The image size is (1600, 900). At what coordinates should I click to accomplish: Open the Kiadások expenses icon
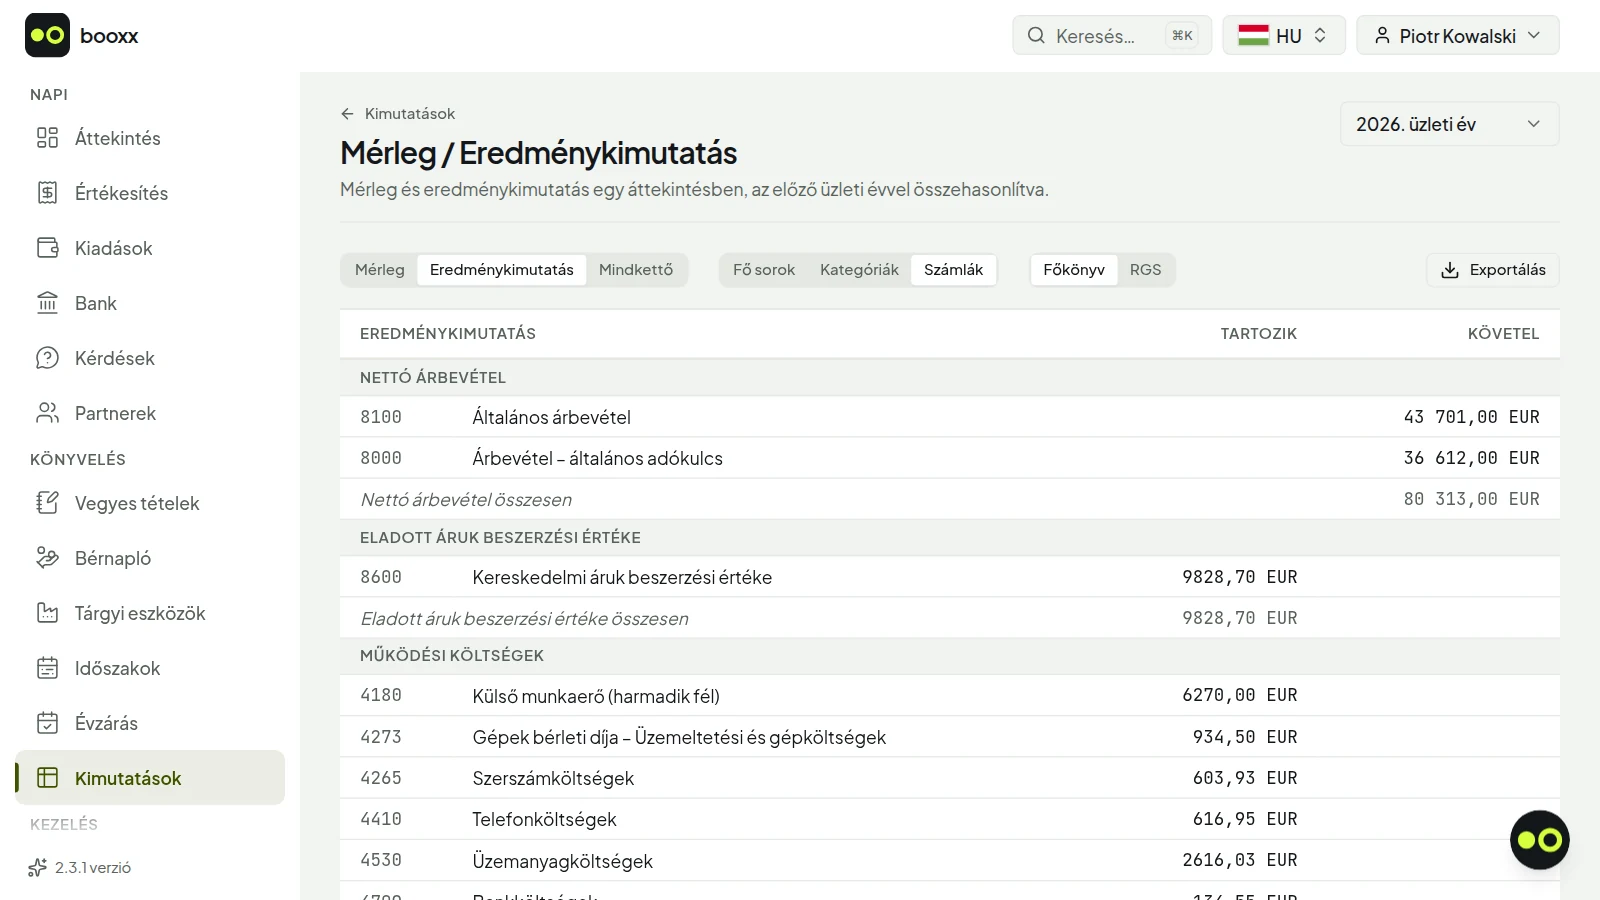pyautogui.click(x=47, y=248)
